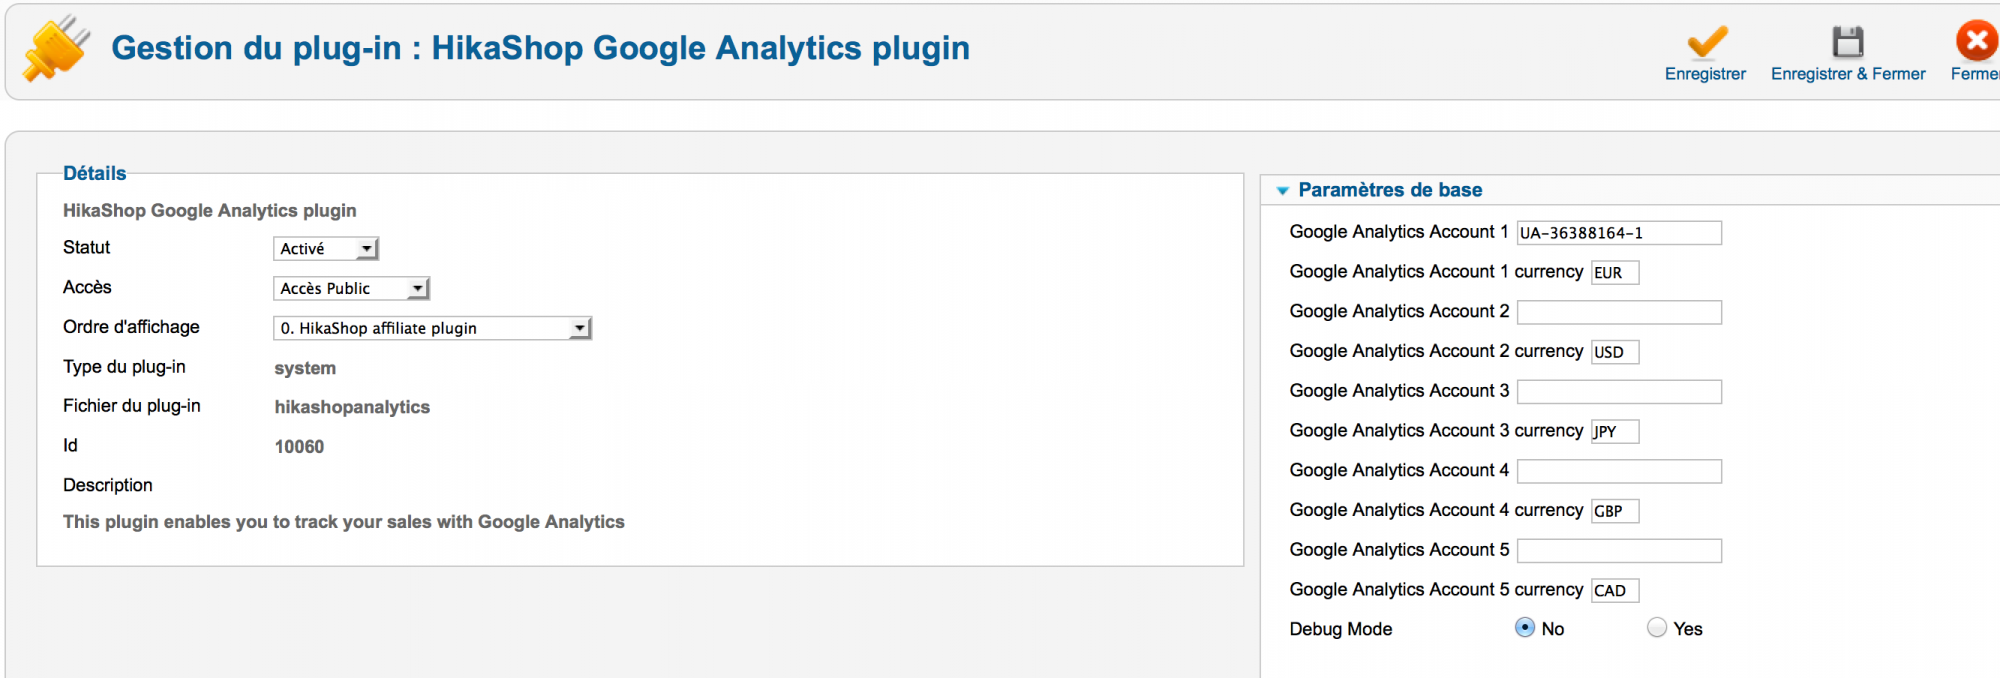Click the Account 1 currency EUR field
The height and width of the screenshot is (678, 2000).
coord(1615,273)
